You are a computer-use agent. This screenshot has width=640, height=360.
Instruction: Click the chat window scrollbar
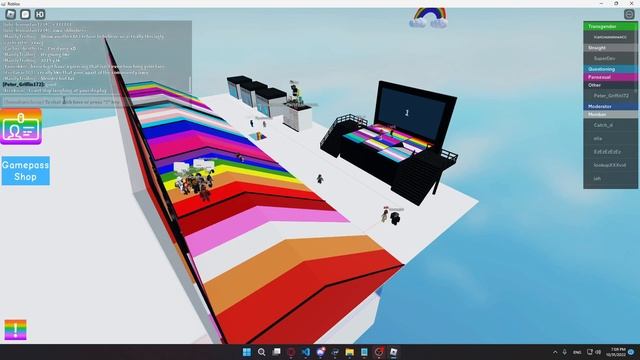(189, 84)
